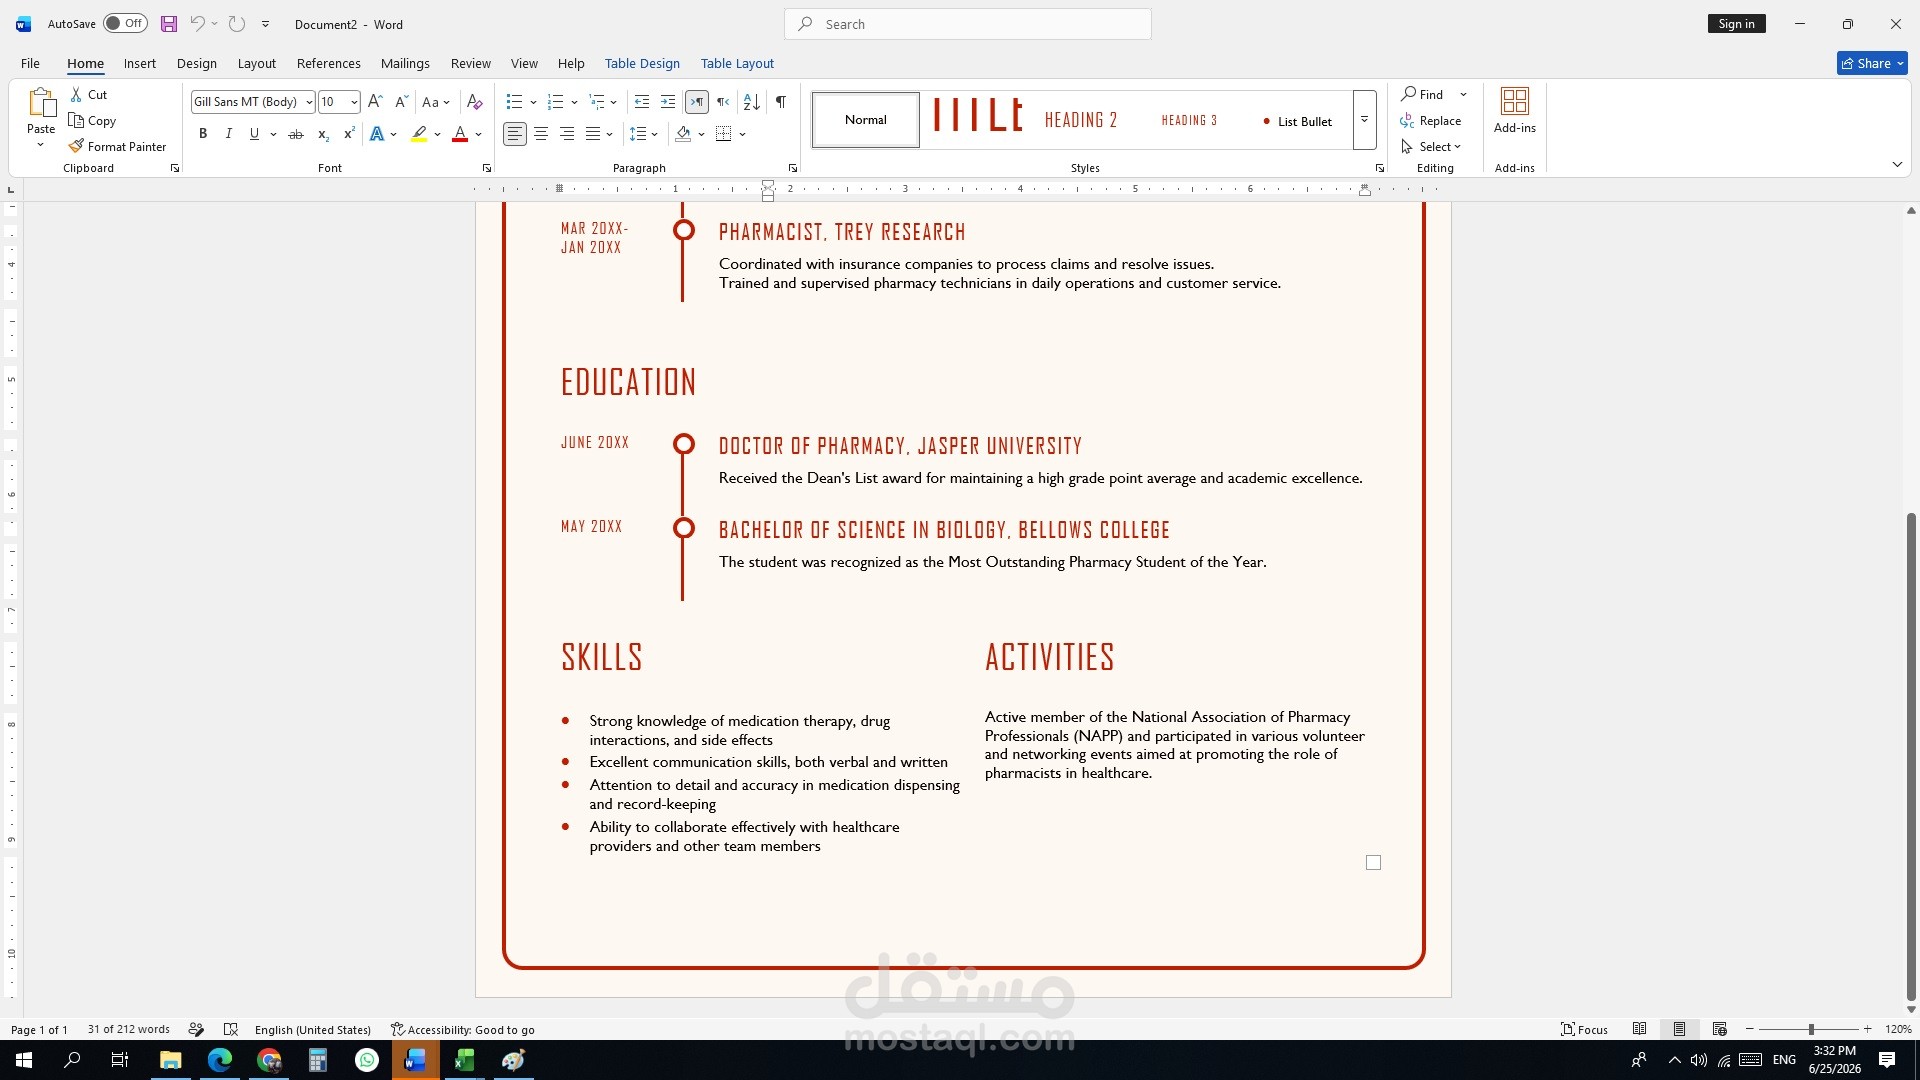Click Copy in Clipboard group
This screenshot has width=1920, height=1080.
pos(92,120)
